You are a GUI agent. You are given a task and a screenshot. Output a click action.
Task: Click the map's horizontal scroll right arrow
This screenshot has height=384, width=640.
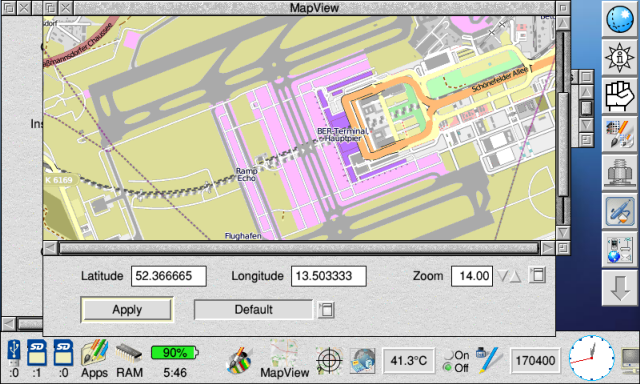[547, 248]
